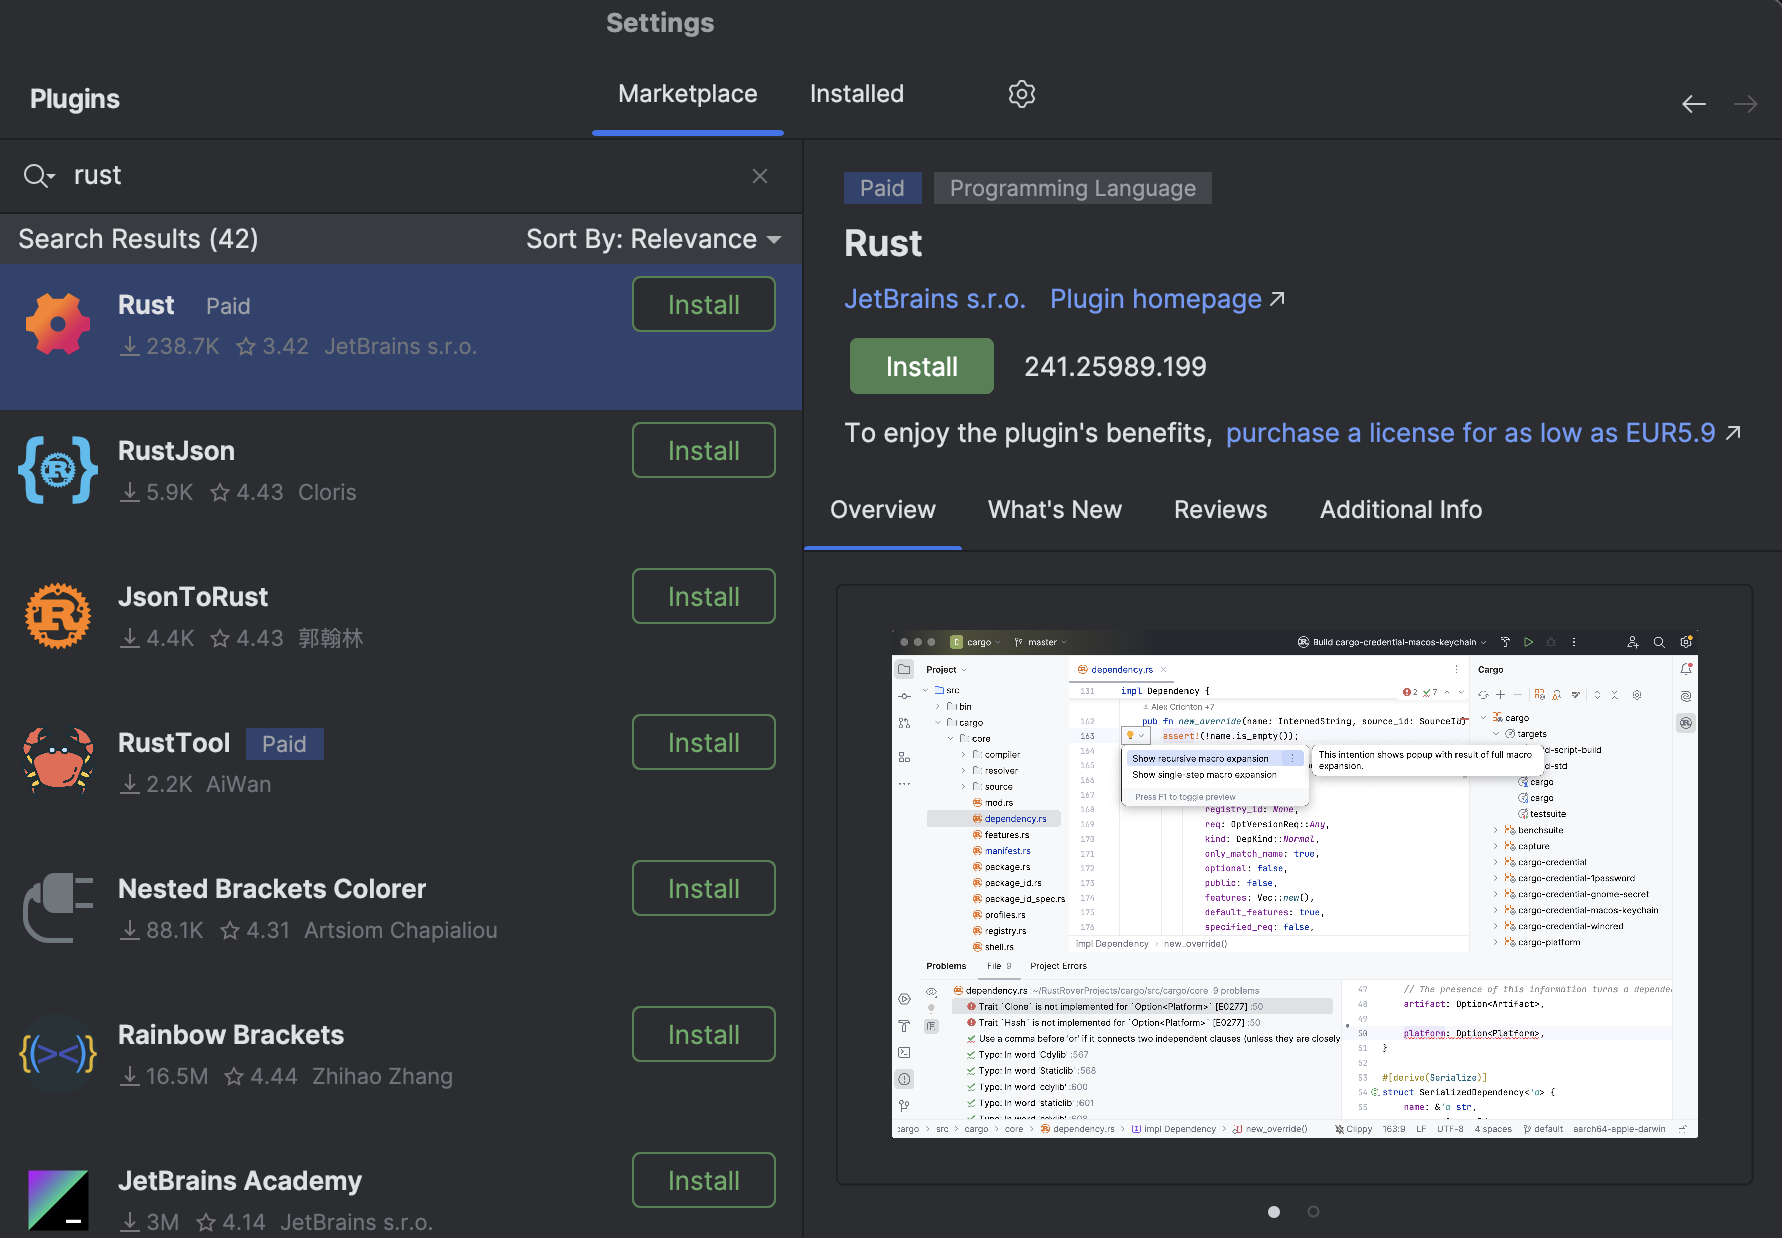Navigate back using the left arrow
The image size is (1782, 1238).
[x=1694, y=103]
